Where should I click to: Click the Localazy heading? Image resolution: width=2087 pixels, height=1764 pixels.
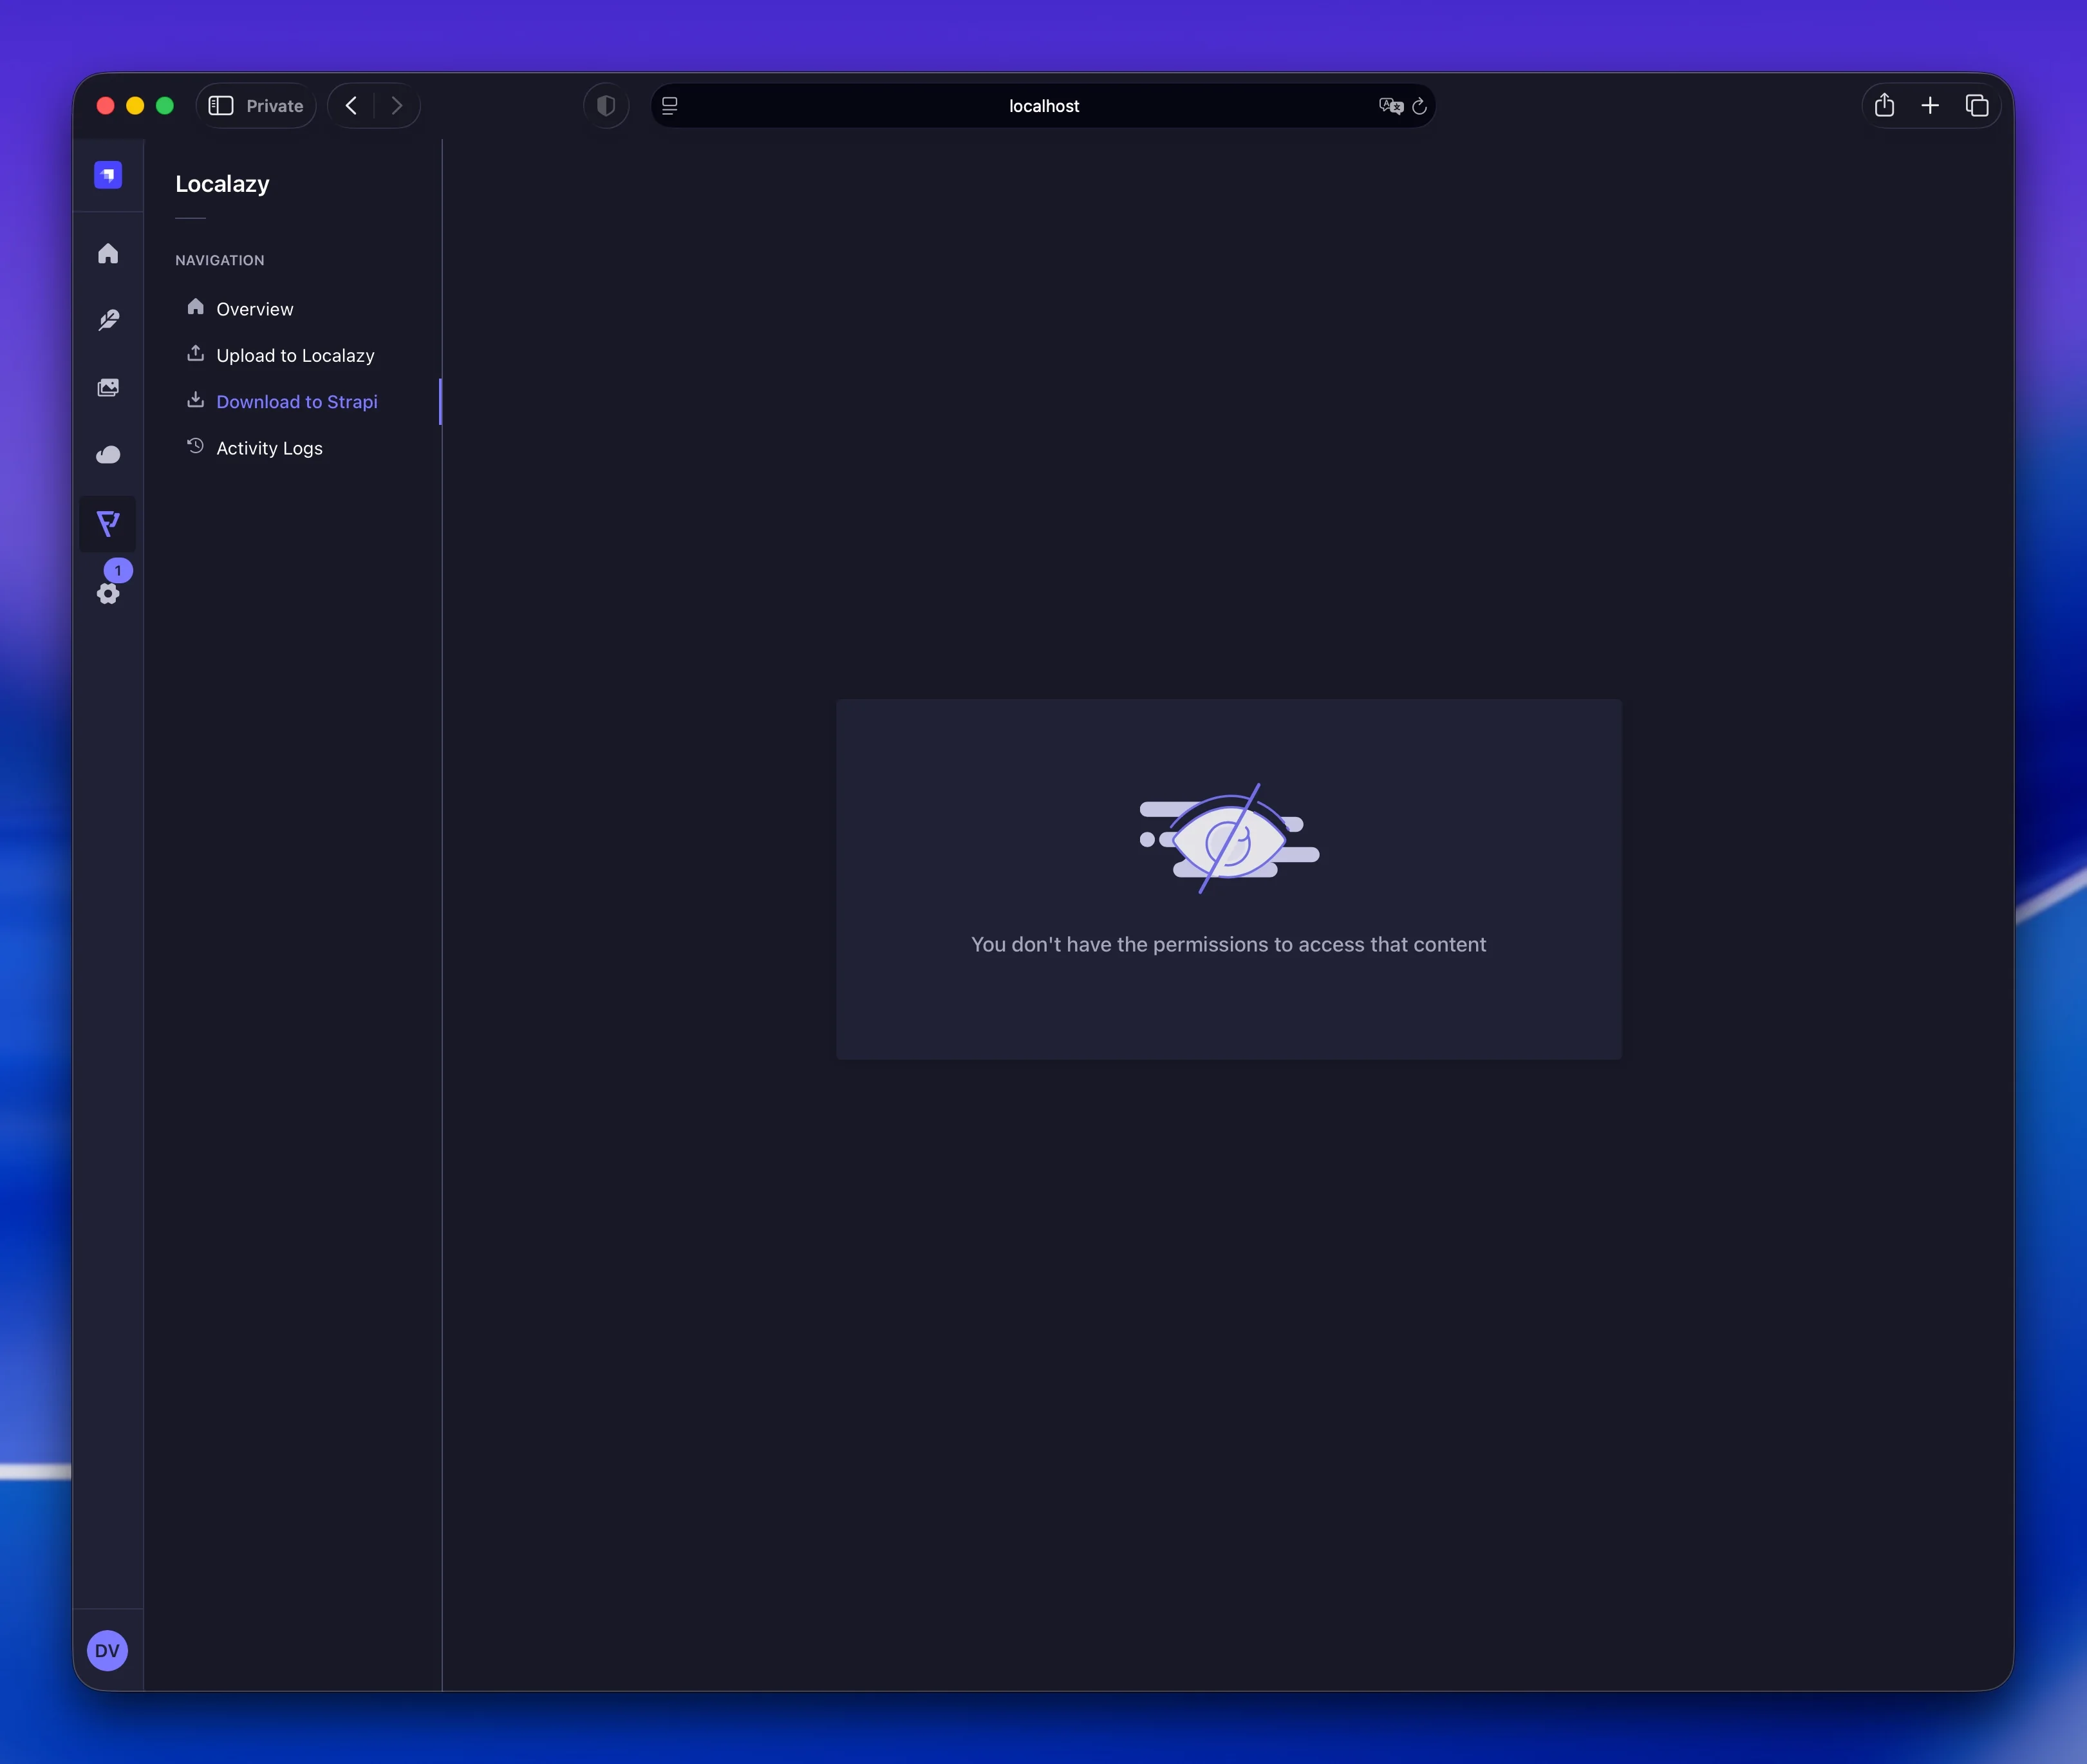222,184
